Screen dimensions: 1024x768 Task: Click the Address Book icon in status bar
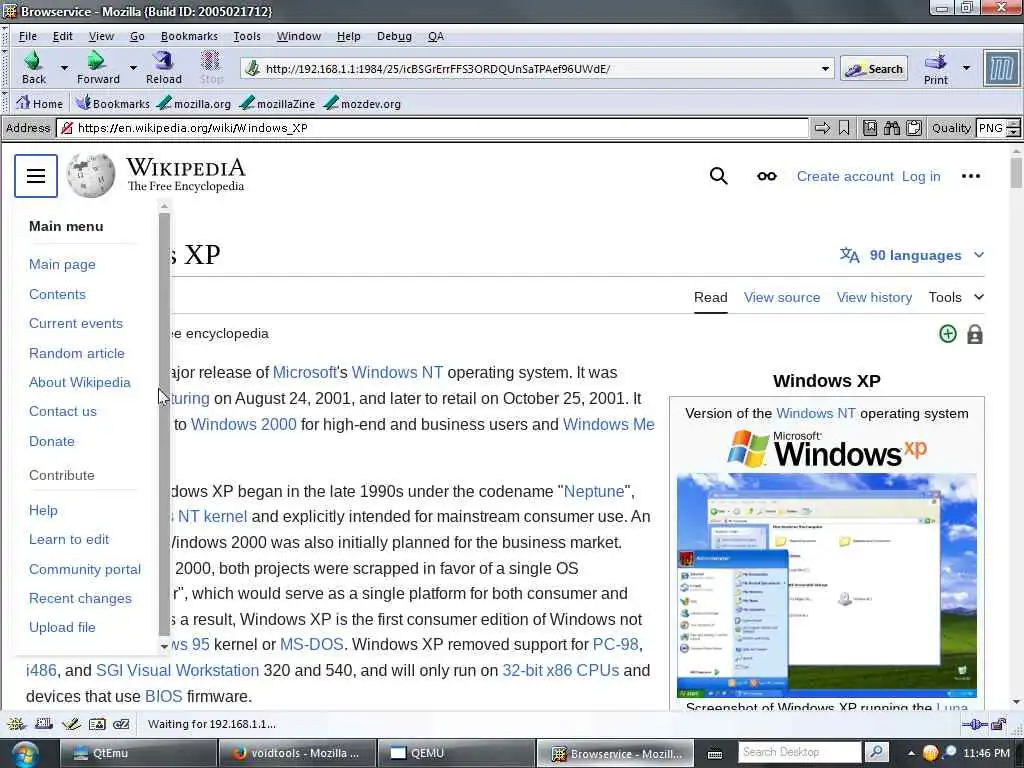[x=97, y=724]
